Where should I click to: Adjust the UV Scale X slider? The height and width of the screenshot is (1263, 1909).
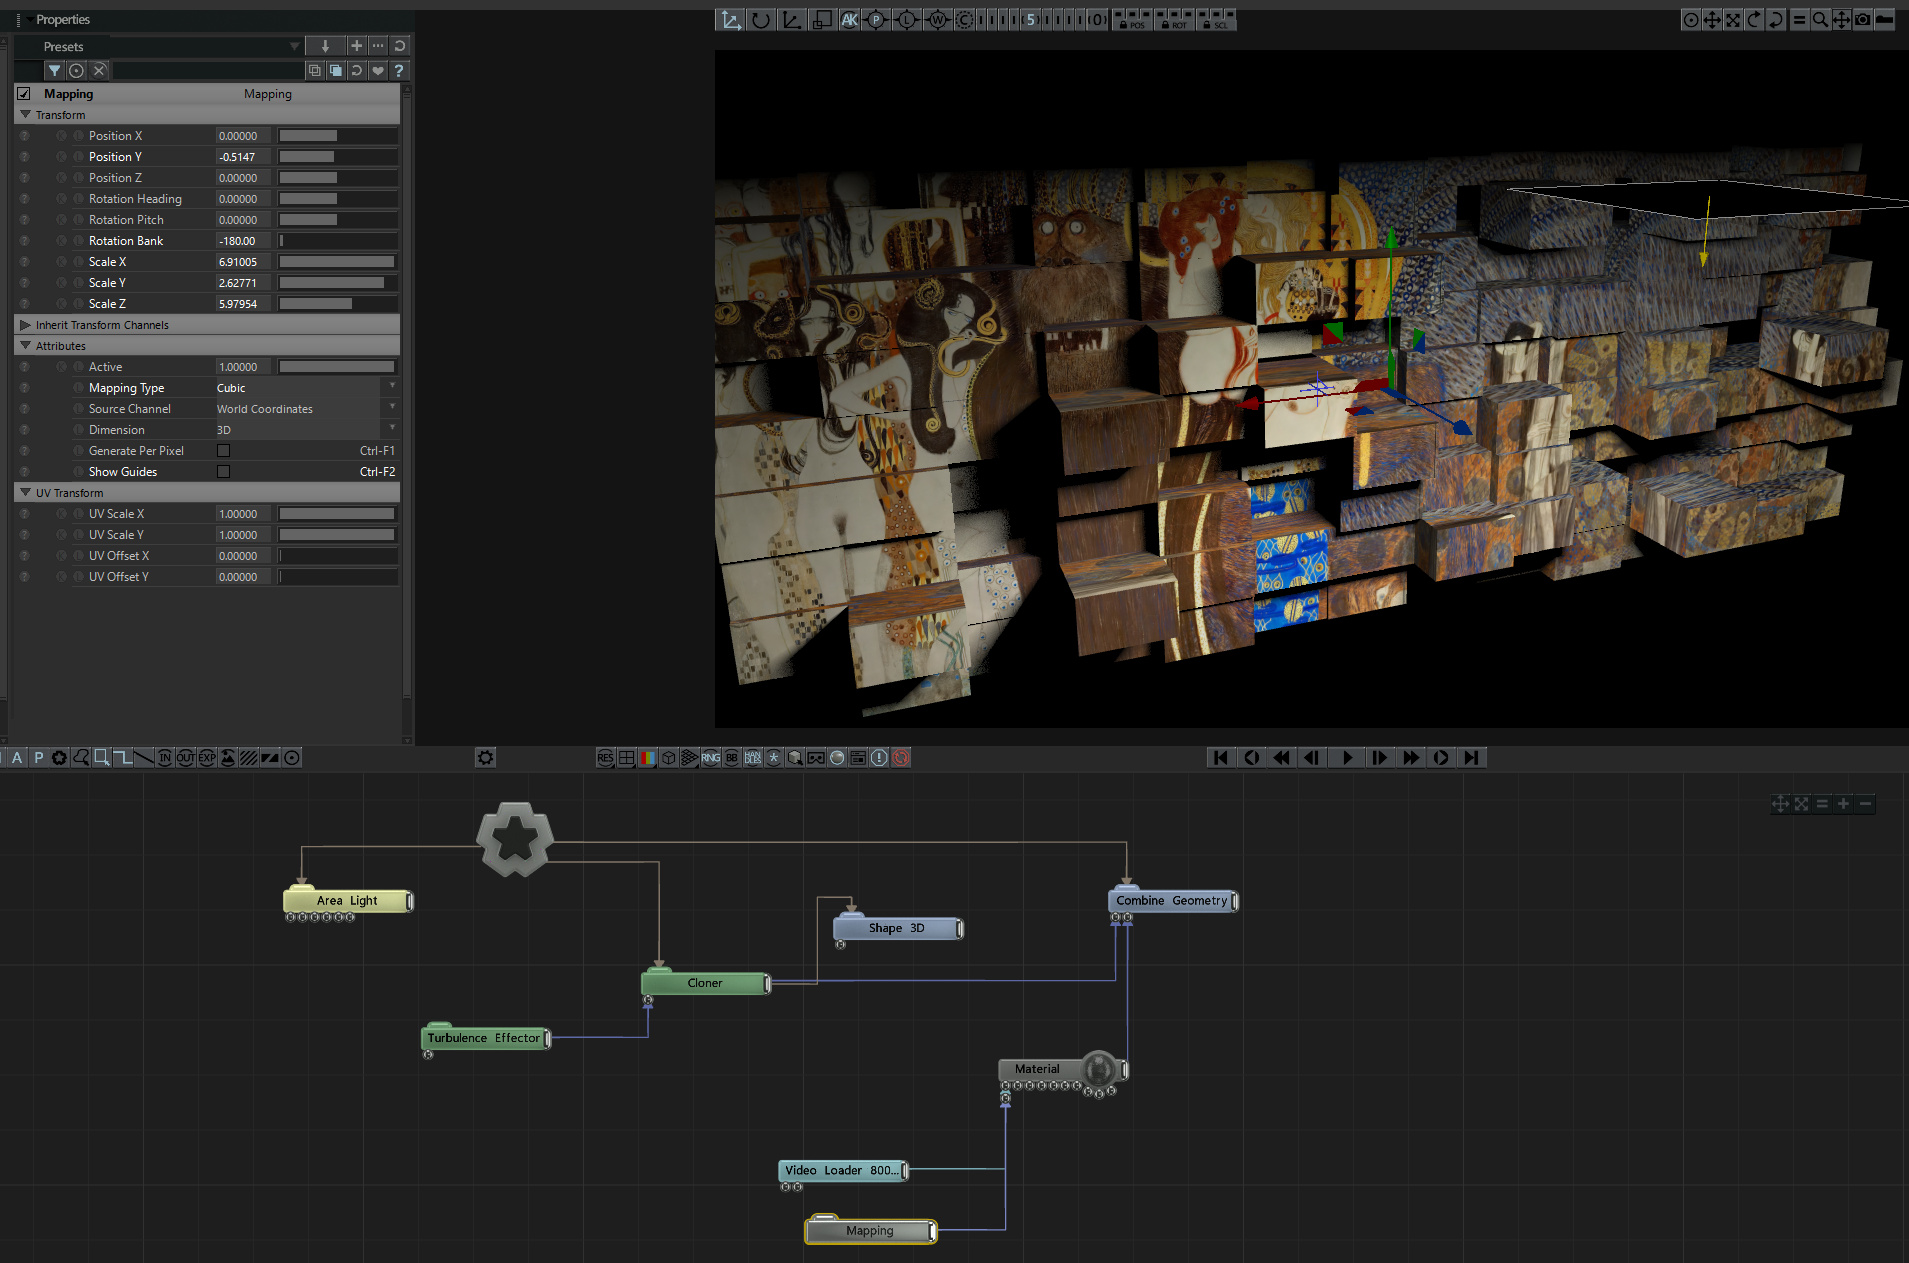point(337,514)
